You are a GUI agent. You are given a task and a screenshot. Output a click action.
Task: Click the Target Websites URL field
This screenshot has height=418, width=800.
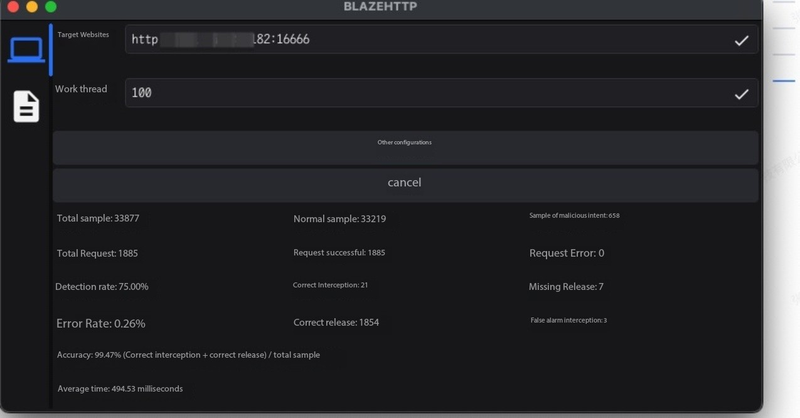(441, 39)
